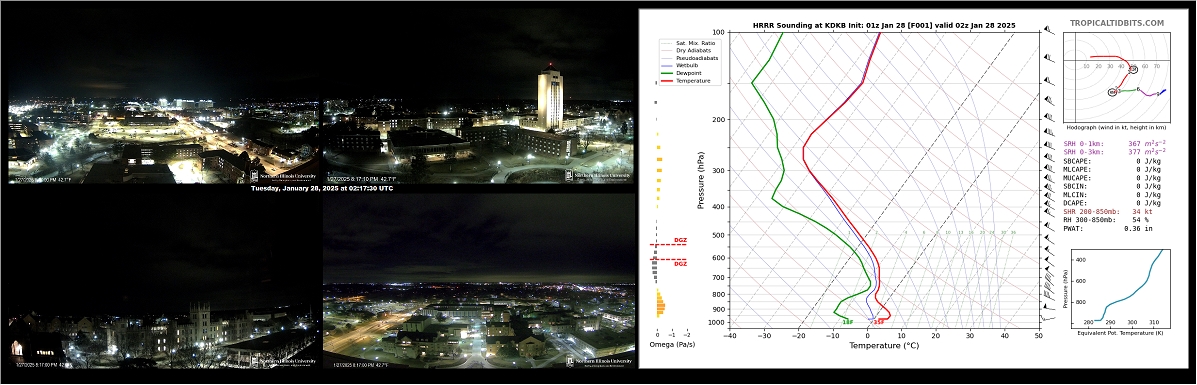Select the Dry Adiabats legend item
The image size is (1197, 385).
[690, 50]
